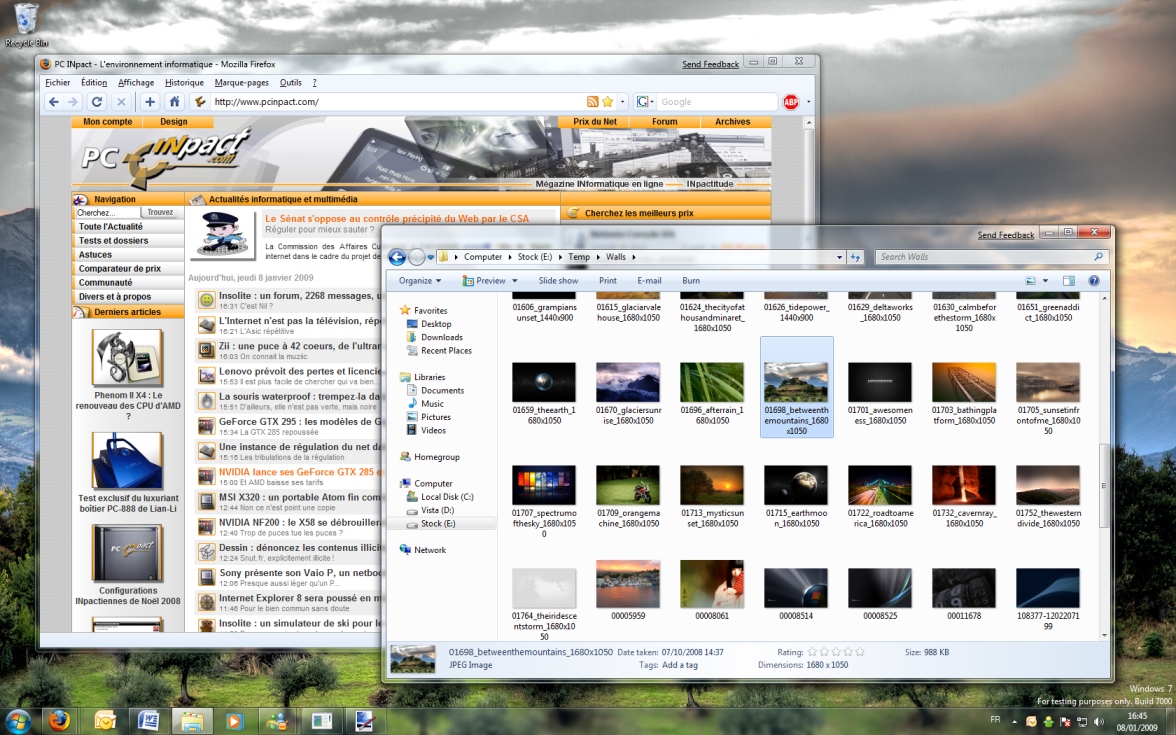Click the Firefox back arrow button
The height and width of the screenshot is (735, 1176).
(x=53, y=102)
